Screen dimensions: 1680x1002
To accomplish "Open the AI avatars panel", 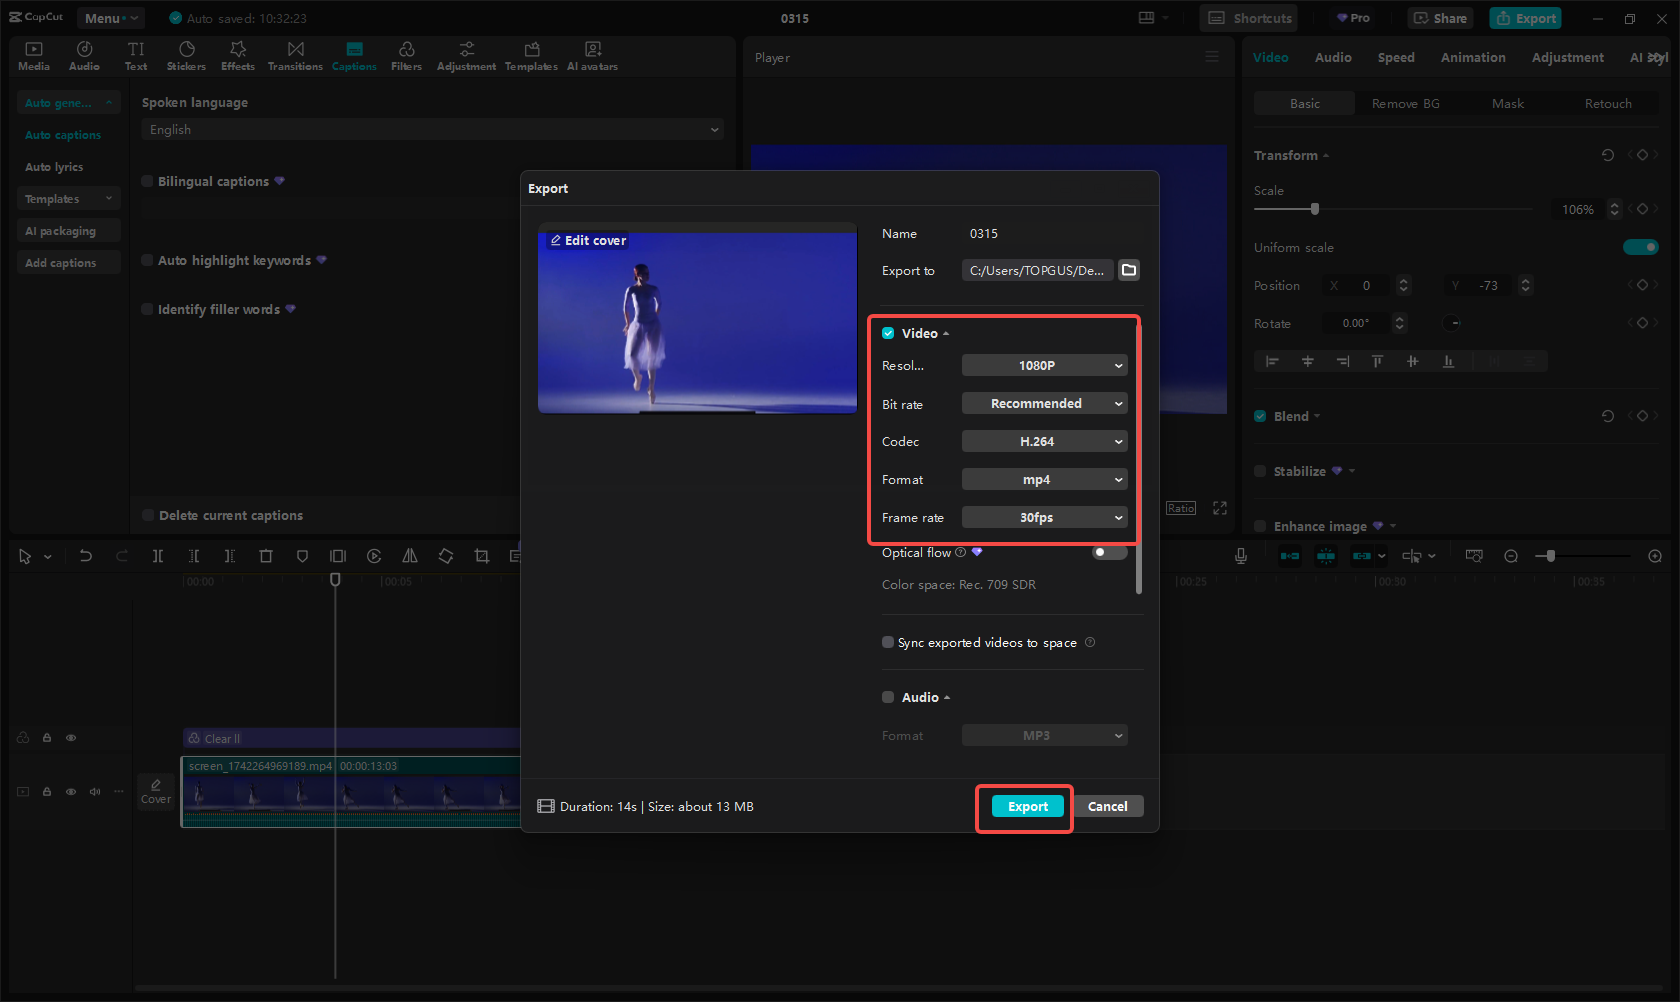I will [592, 55].
